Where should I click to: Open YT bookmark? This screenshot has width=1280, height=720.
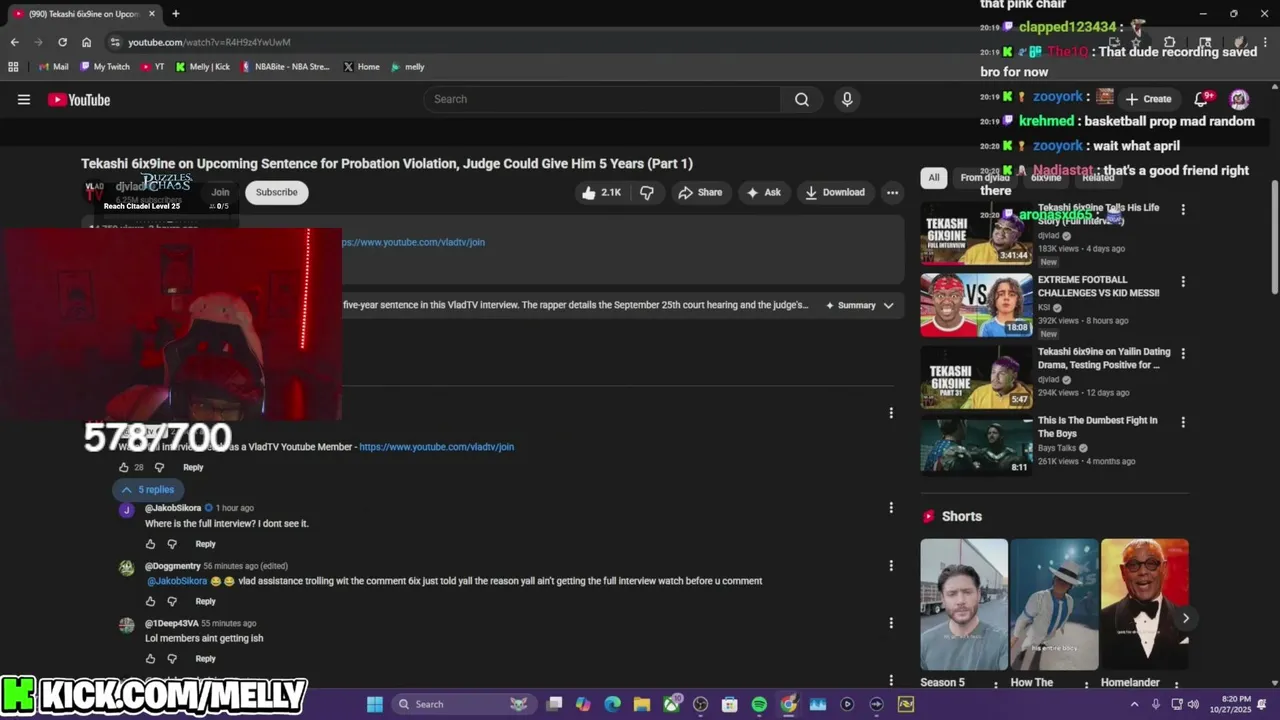coord(153,67)
